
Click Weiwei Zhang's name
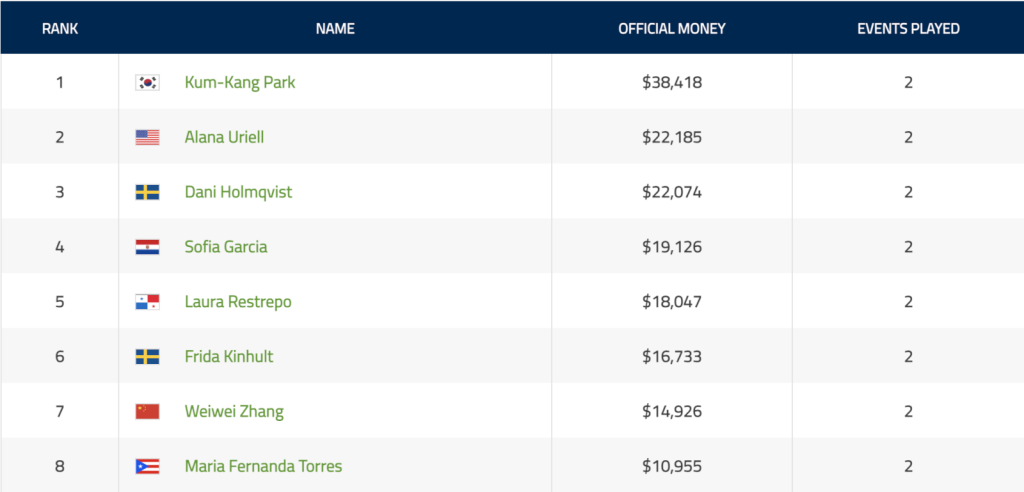point(234,411)
